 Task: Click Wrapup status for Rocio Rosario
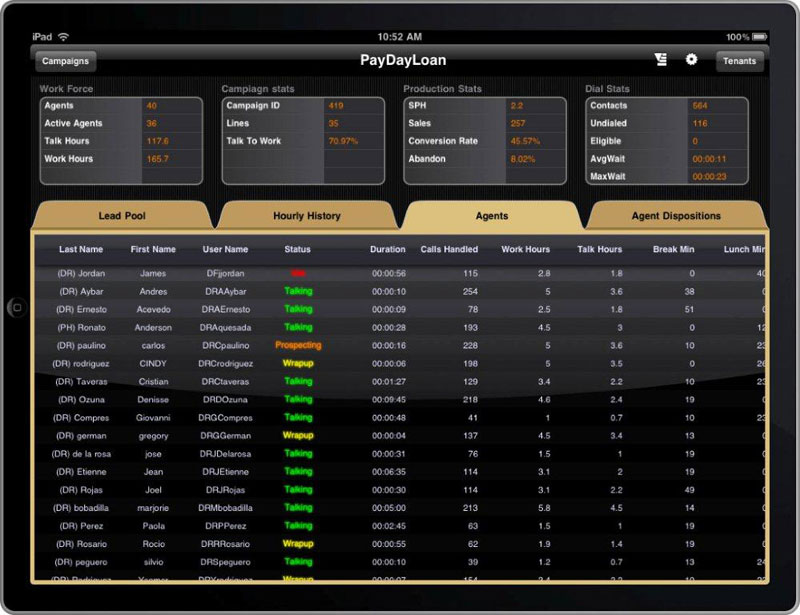tap(298, 544)
